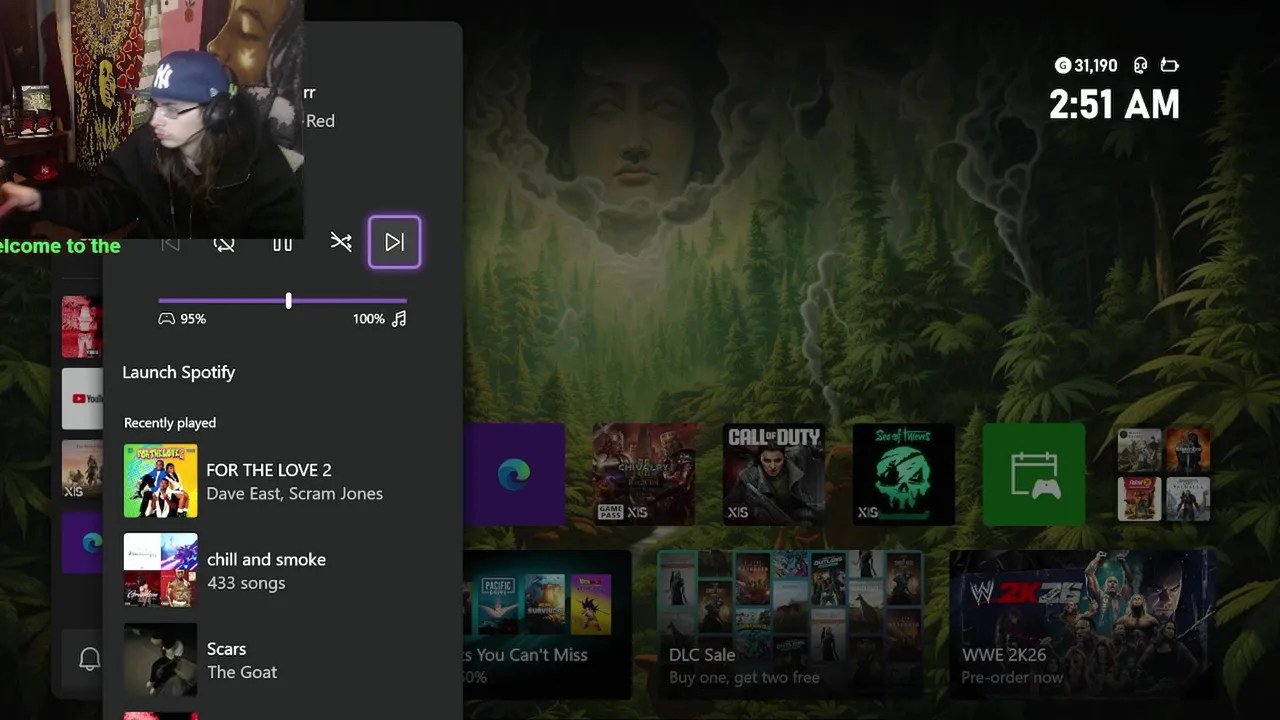Image resolution: width=1280 pixels, height=720 pixels.
Task: Toggle repeat mode icon
Action: click(x=224, y=243)
